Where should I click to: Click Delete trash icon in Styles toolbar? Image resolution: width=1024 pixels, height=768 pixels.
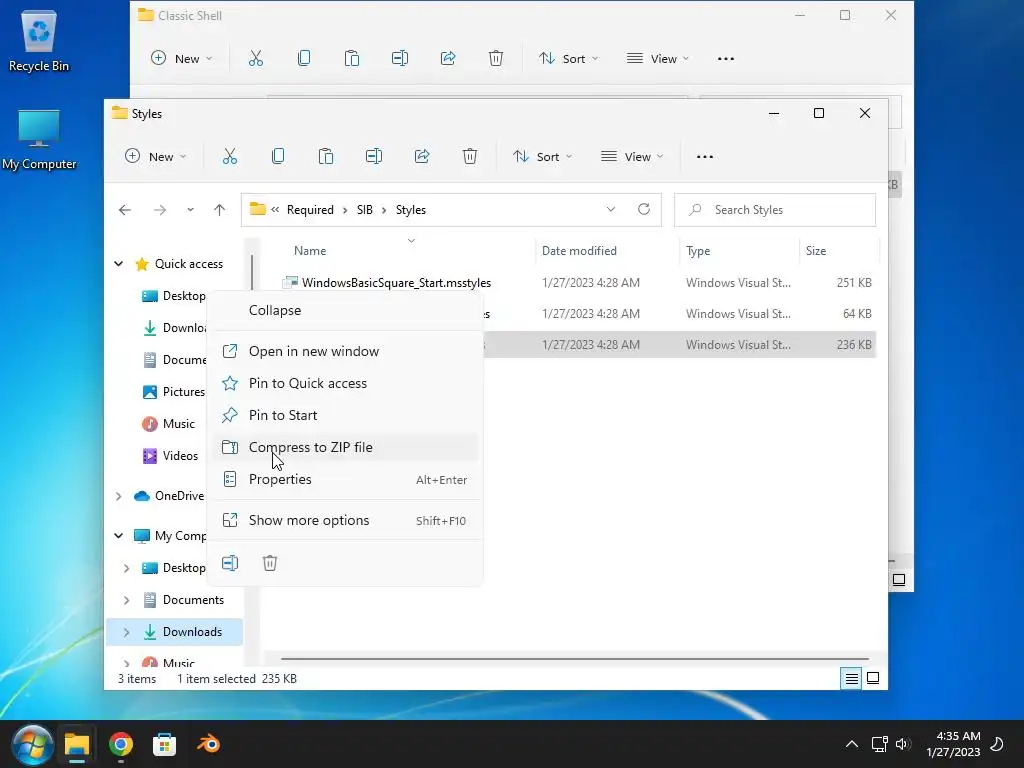point(470,157)
